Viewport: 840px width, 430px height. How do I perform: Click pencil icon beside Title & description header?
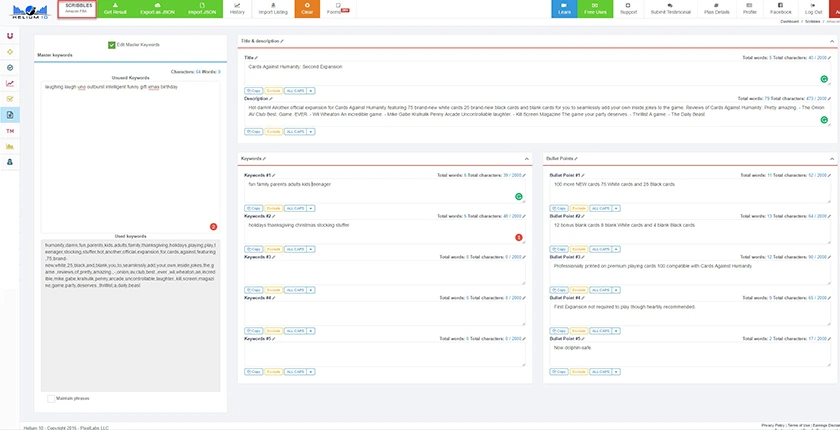coord(282,41)
